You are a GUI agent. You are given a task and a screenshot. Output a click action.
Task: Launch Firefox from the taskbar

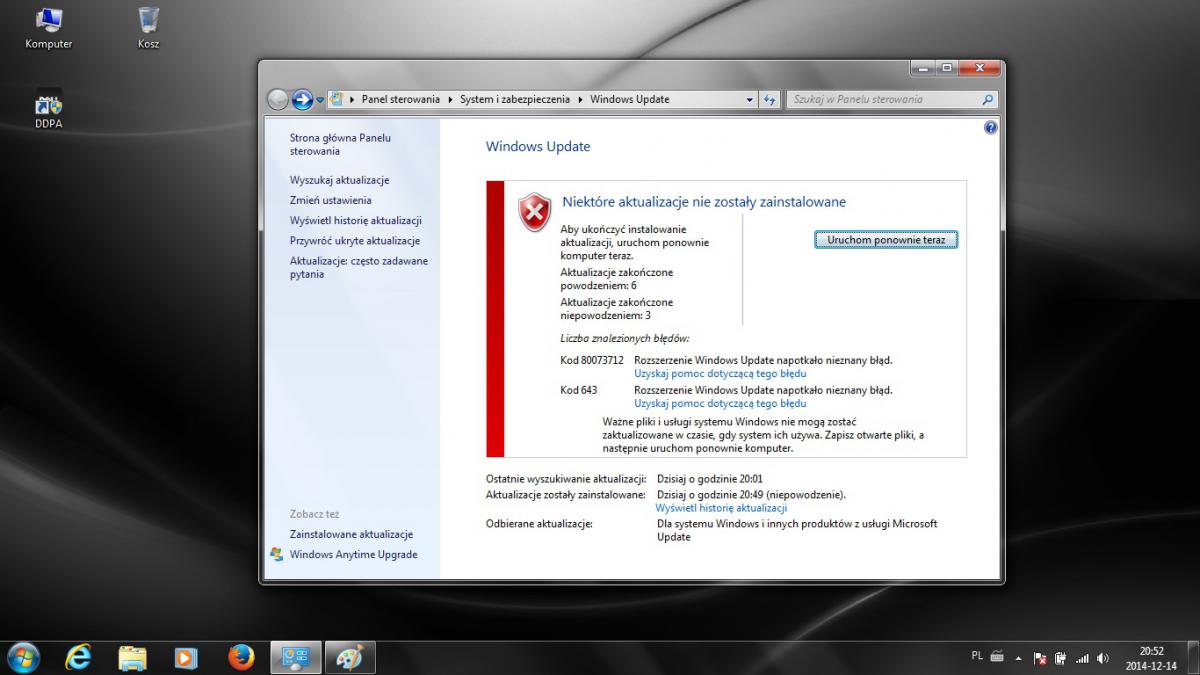241,657
